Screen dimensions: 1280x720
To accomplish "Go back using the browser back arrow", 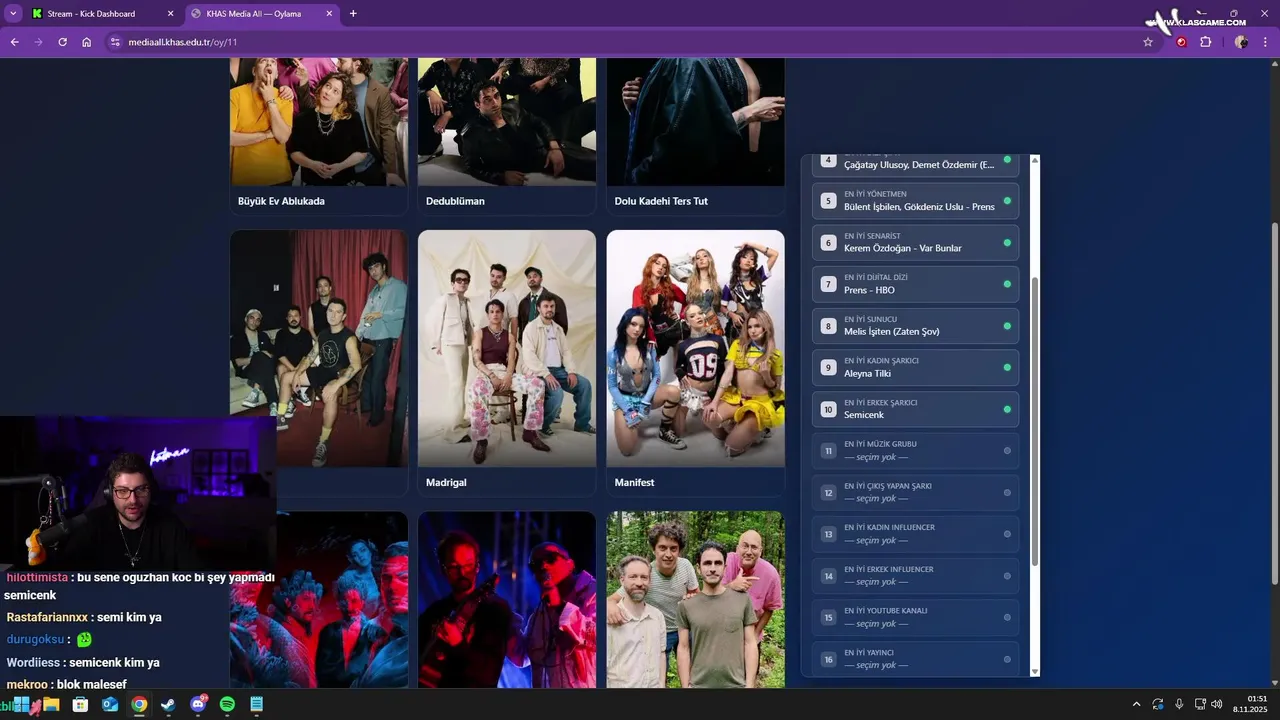I will 15,42.
